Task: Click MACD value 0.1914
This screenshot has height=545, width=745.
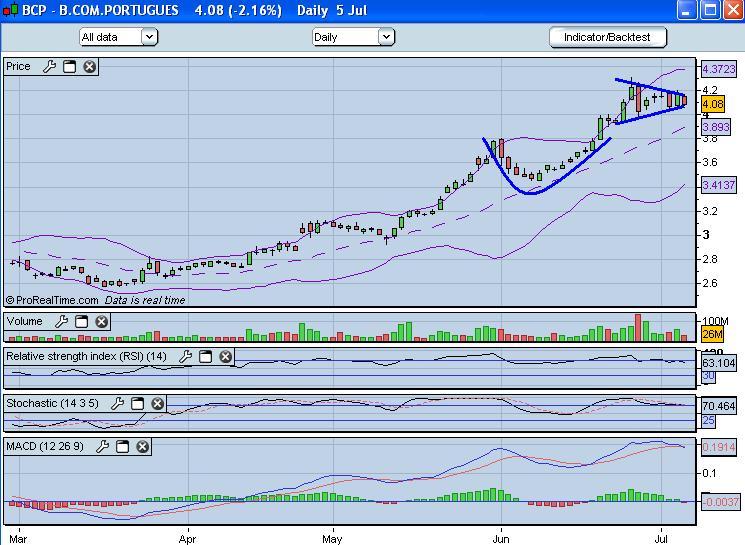Action: (719, 447)
